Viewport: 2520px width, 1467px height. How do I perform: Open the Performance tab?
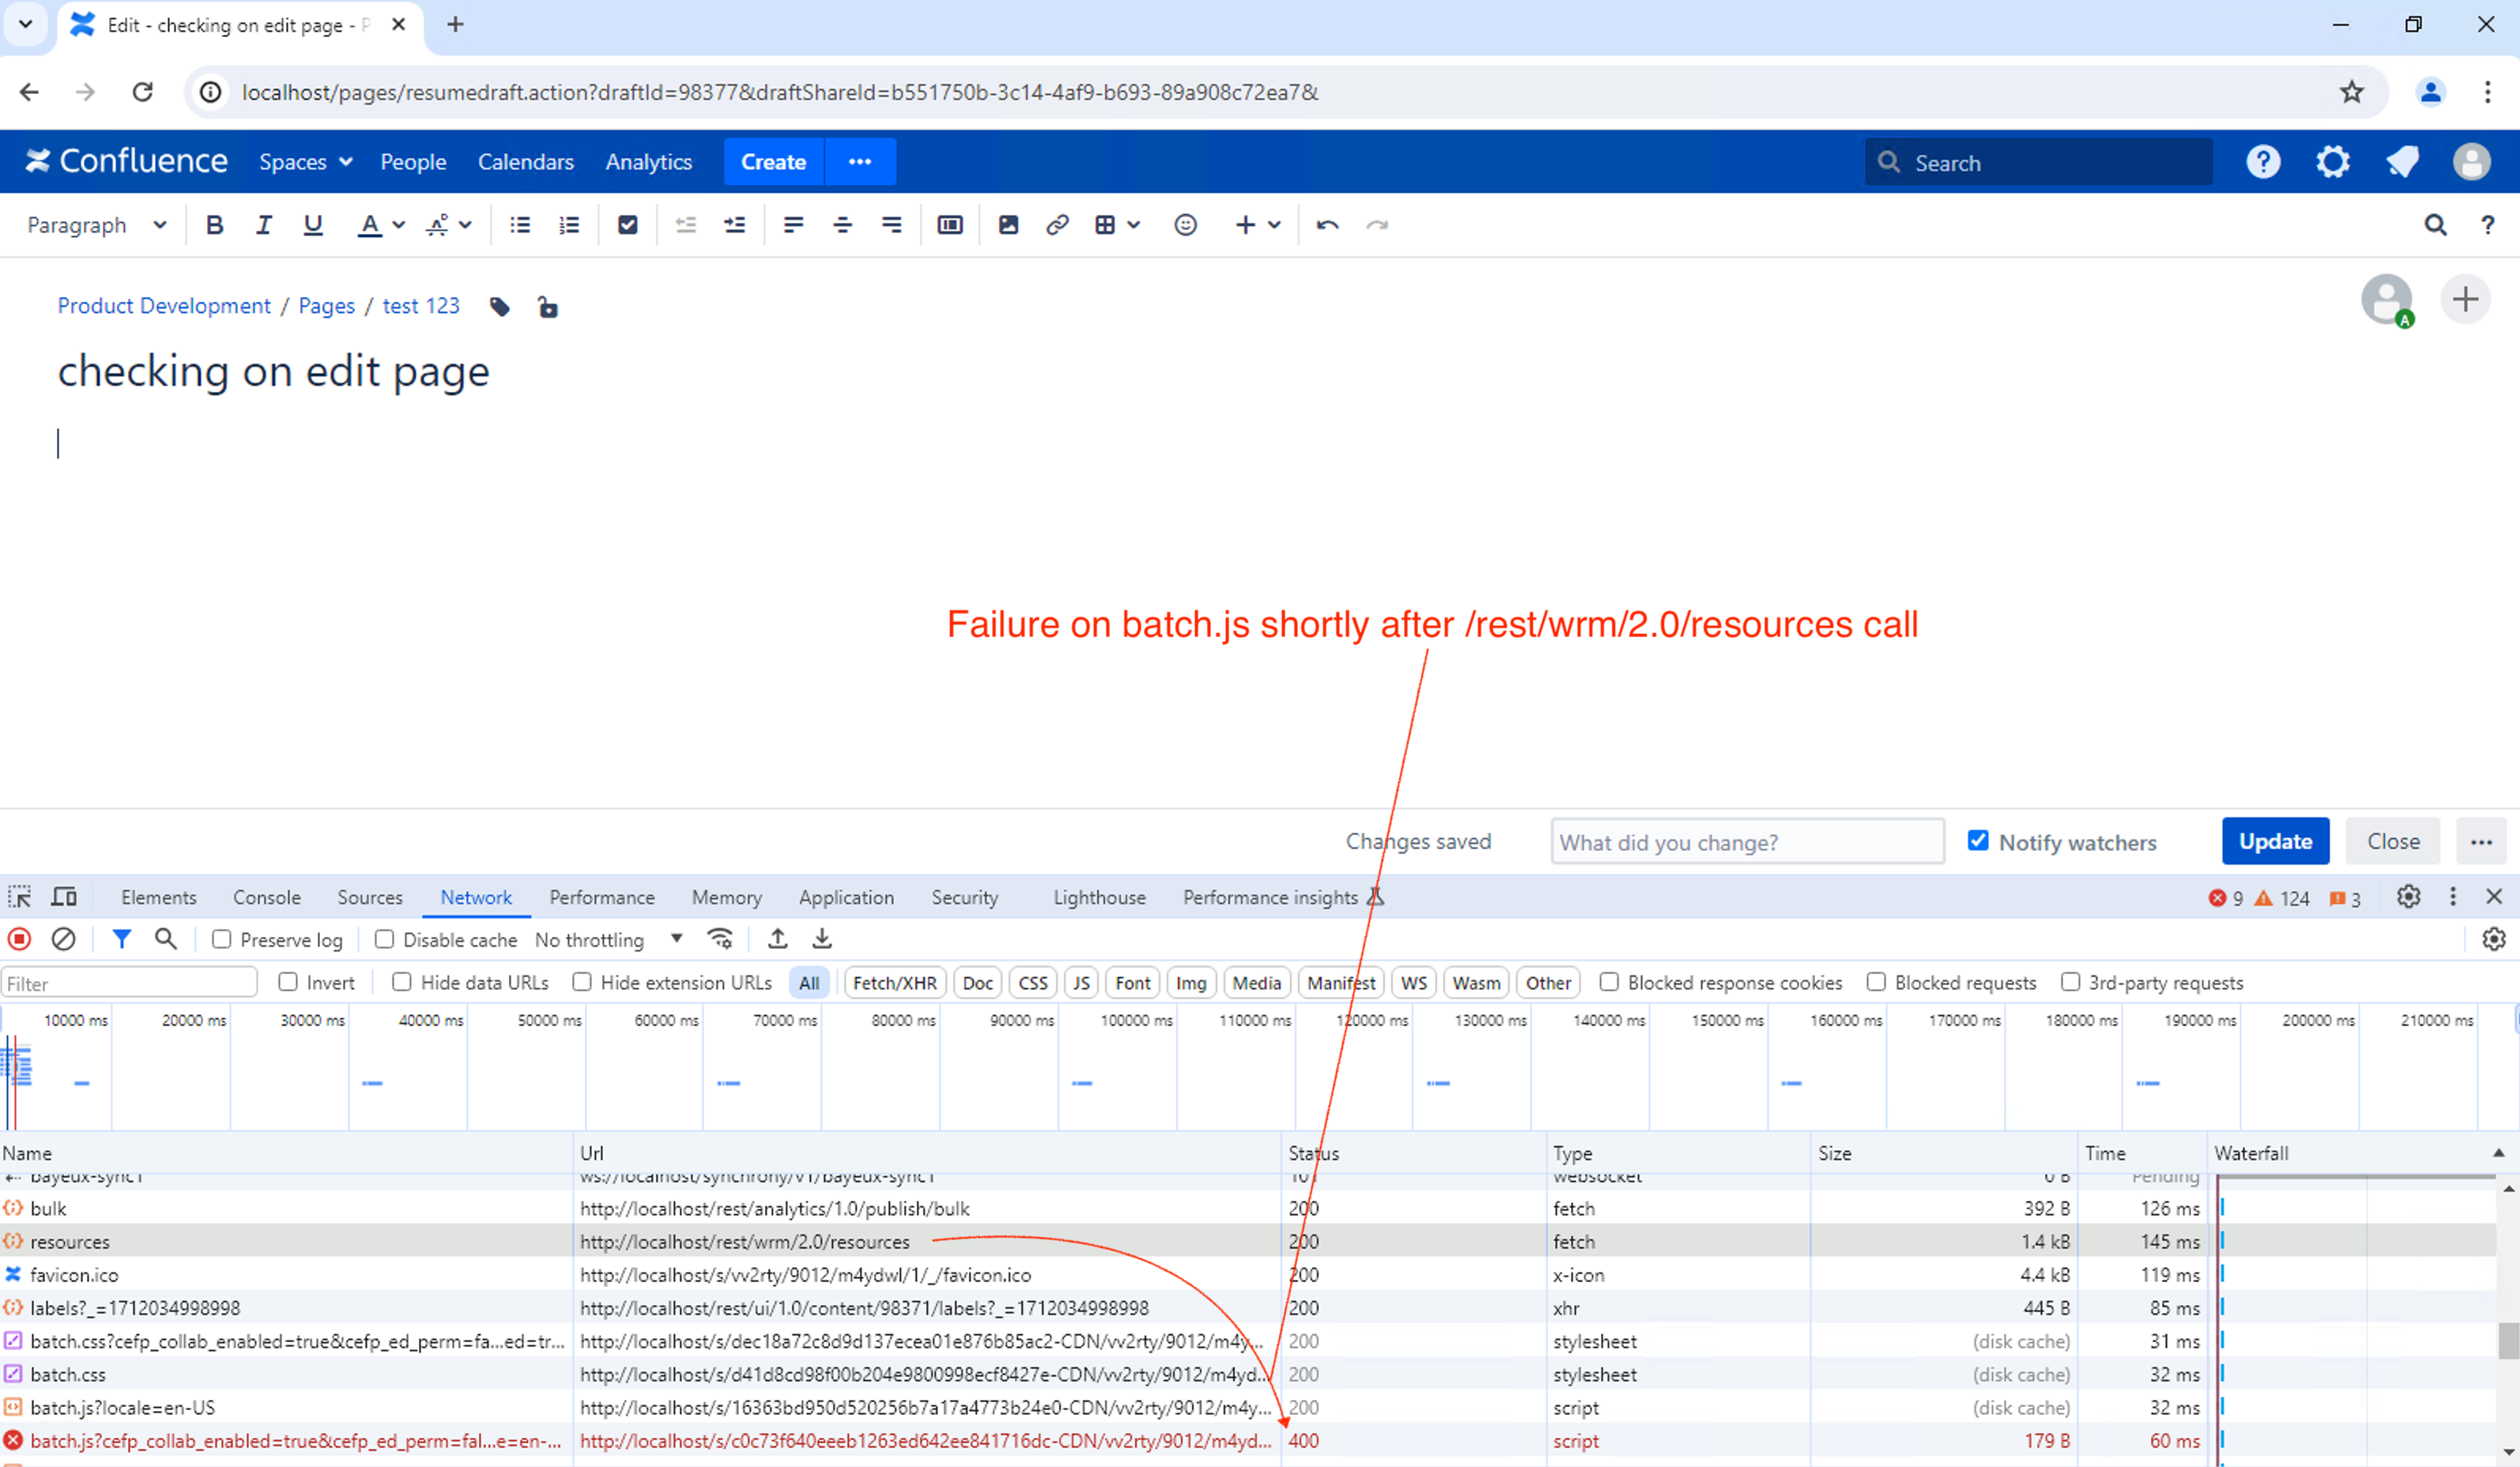(602, 898)
